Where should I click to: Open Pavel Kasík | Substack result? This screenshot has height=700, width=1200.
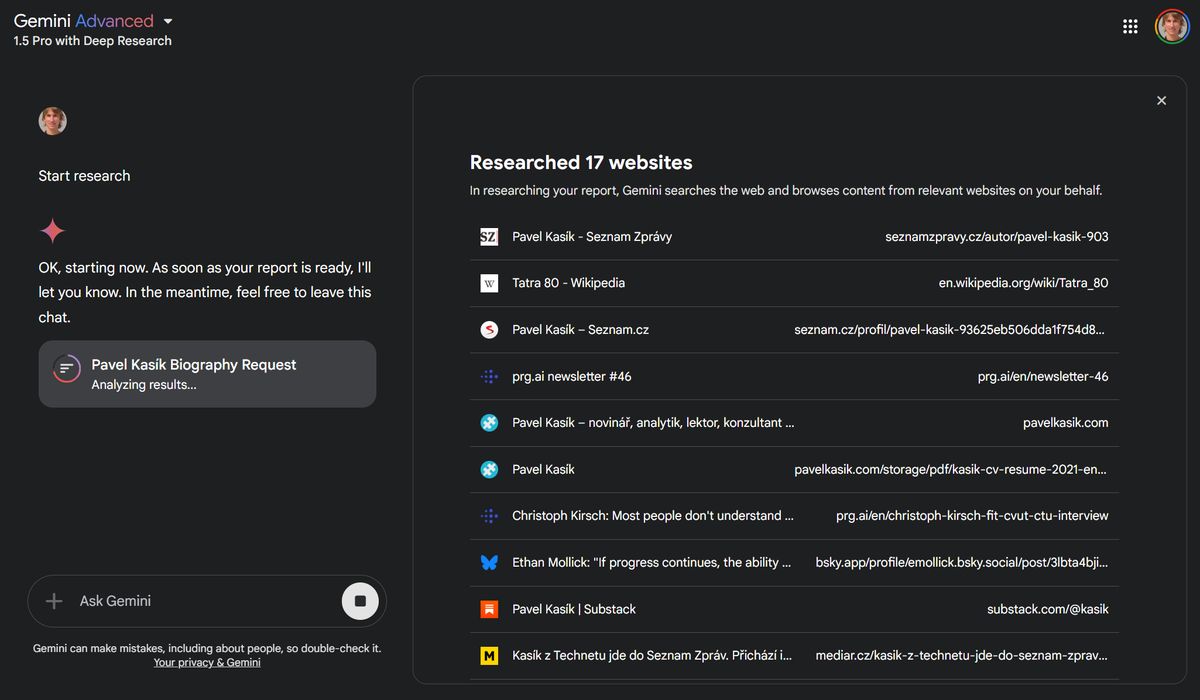[794, 609]
